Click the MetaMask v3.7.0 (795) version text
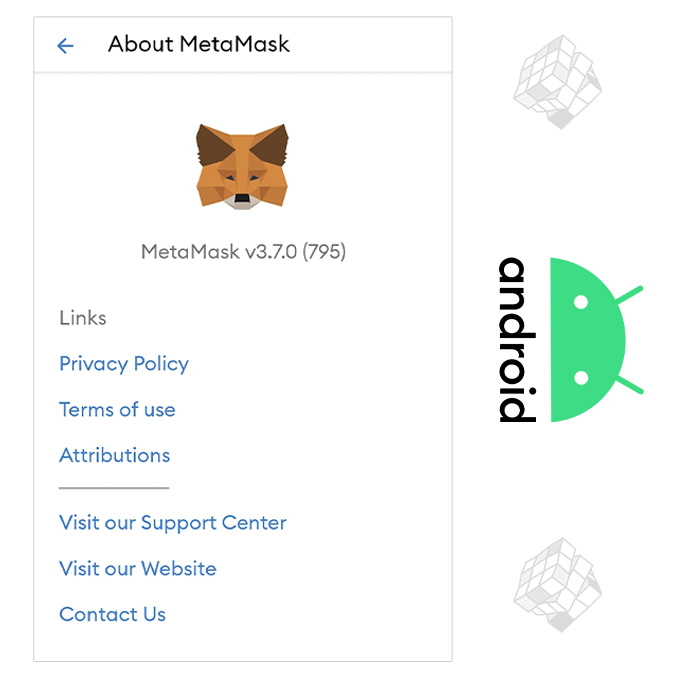This screenshot has height=680, width=680. 243,252
